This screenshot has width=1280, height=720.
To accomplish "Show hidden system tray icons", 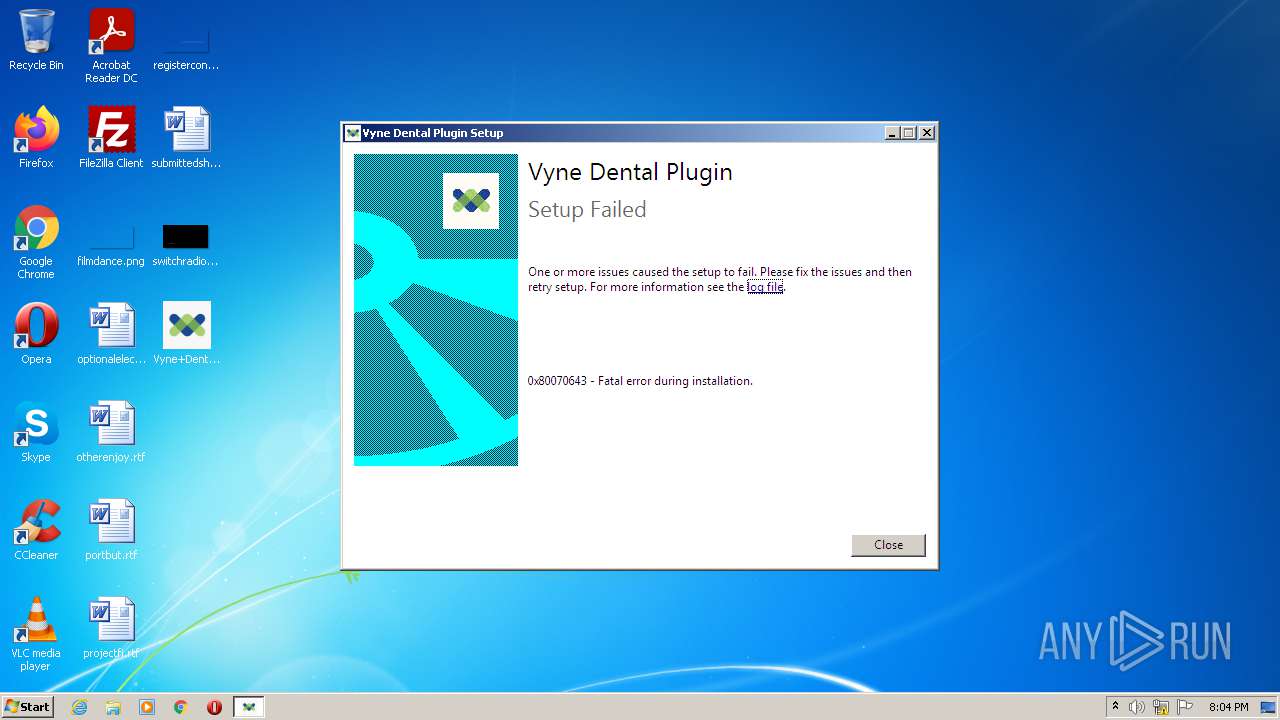I will pyautogui.click(x=1115, y=707).
